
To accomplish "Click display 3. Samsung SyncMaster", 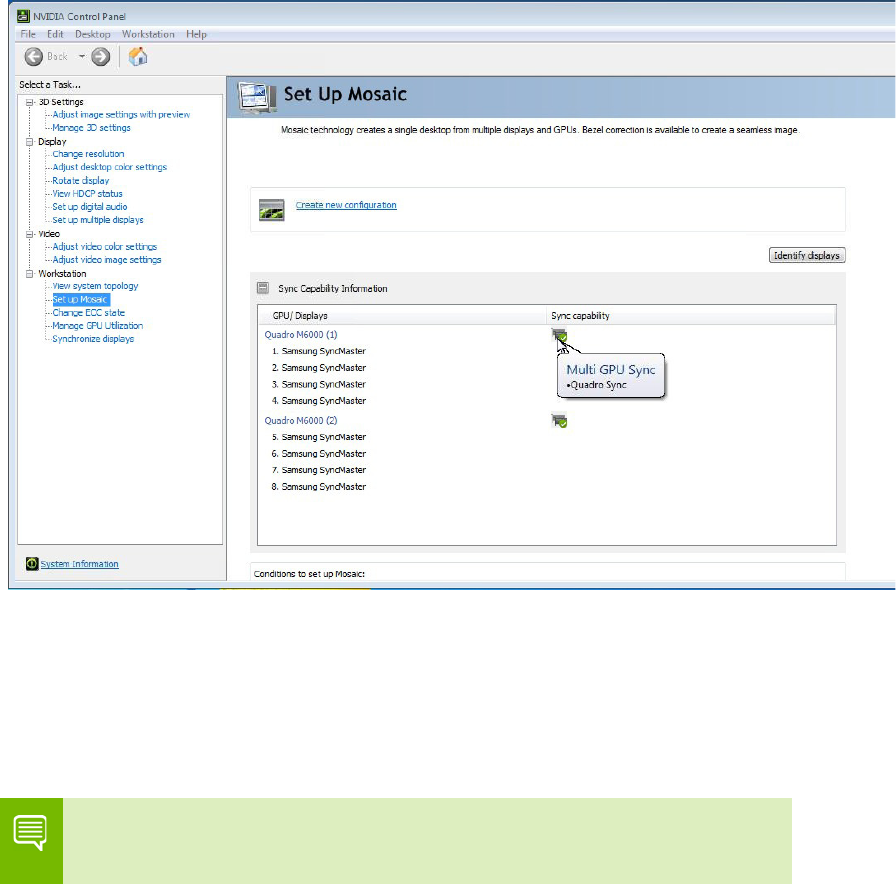I will pyautogui.click(x=319, y=385).
